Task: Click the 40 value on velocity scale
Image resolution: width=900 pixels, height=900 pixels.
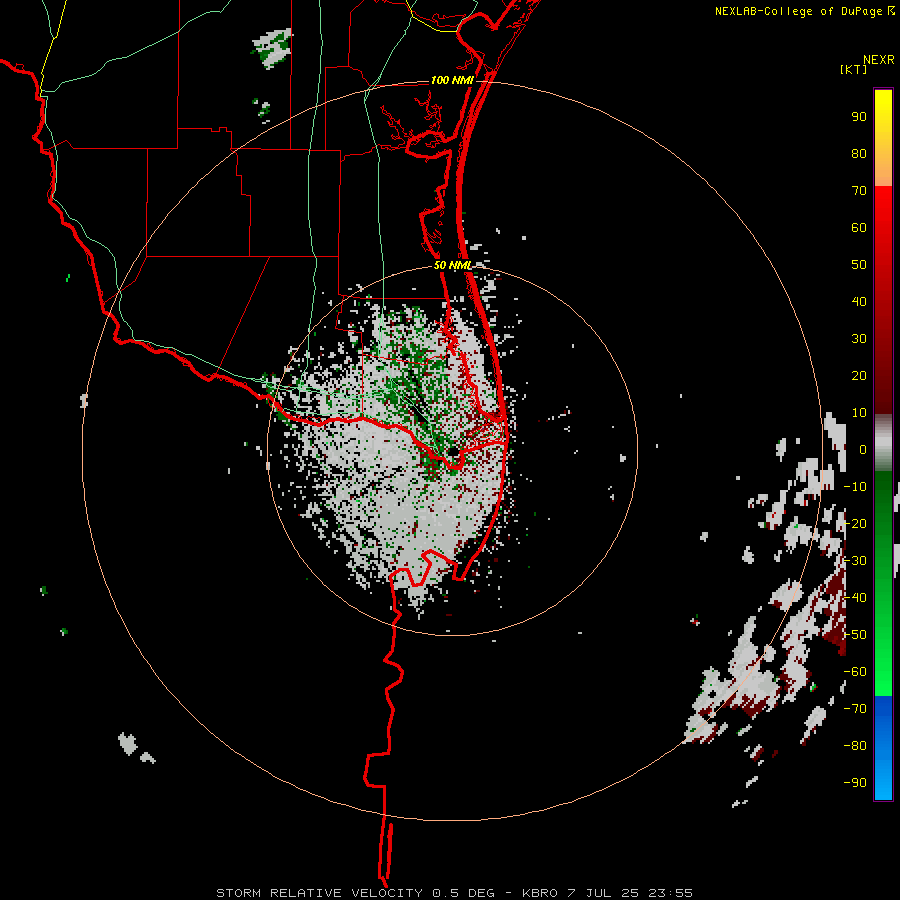Action: pos(859,302)
